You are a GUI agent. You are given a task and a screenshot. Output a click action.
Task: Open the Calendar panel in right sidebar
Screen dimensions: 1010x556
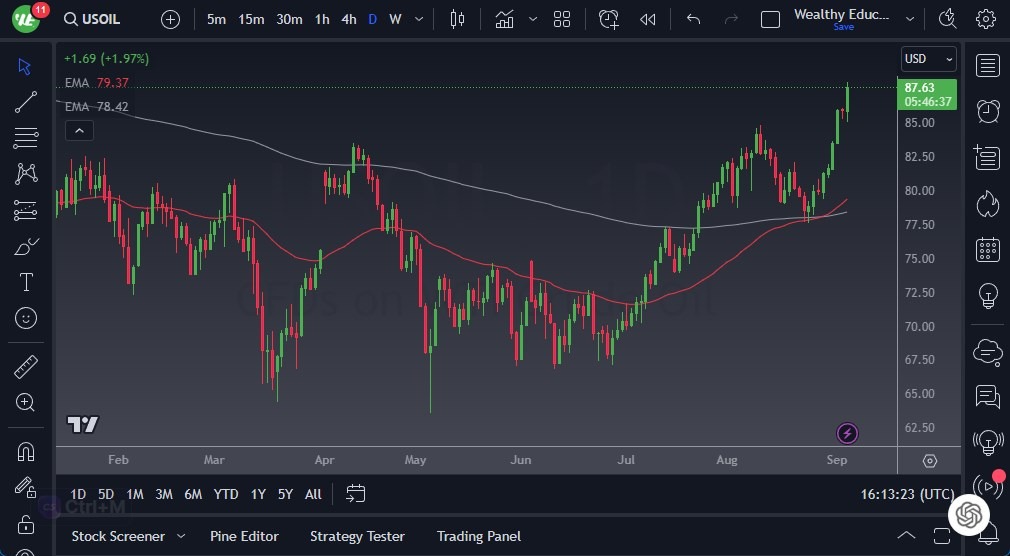click(988, 249)
